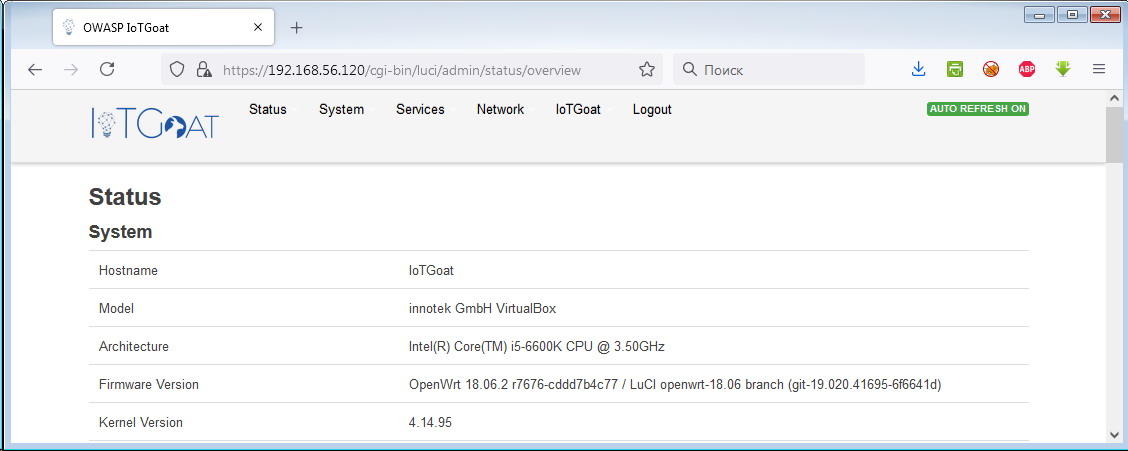Click the page scrollbar up arrow

(1114, 98)
